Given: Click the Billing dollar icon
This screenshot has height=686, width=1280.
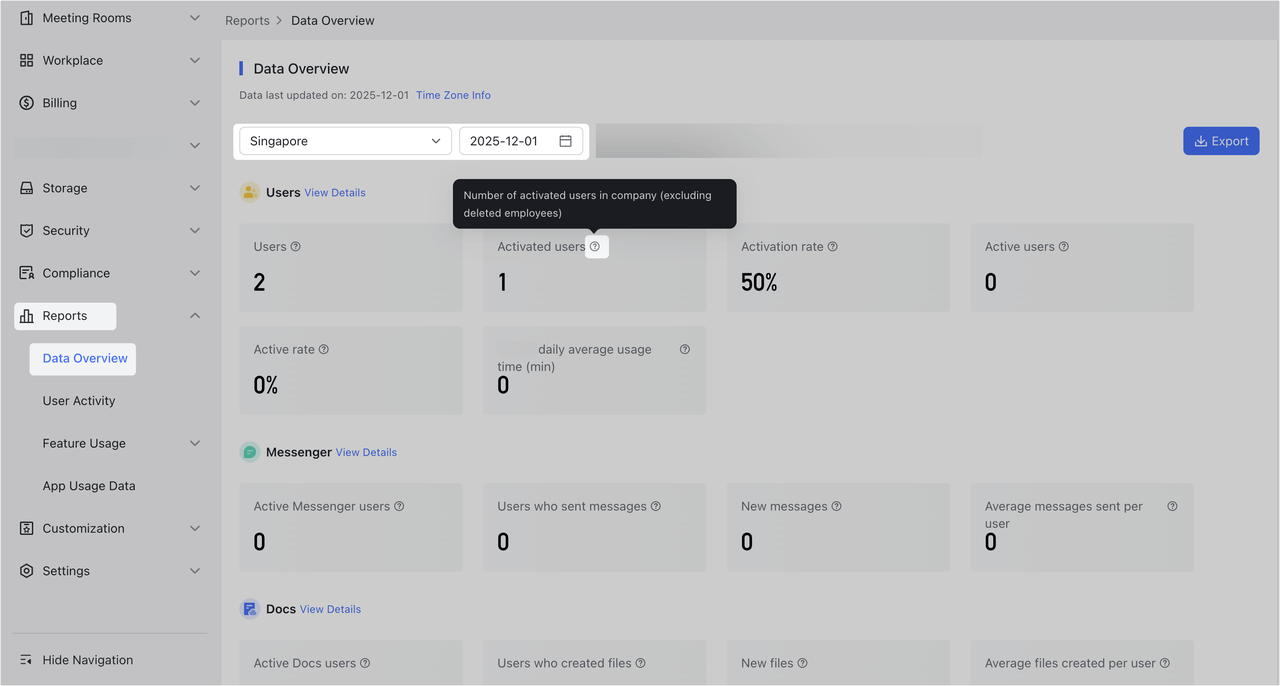Looking at the screenshot, I should tap(27, 103).
